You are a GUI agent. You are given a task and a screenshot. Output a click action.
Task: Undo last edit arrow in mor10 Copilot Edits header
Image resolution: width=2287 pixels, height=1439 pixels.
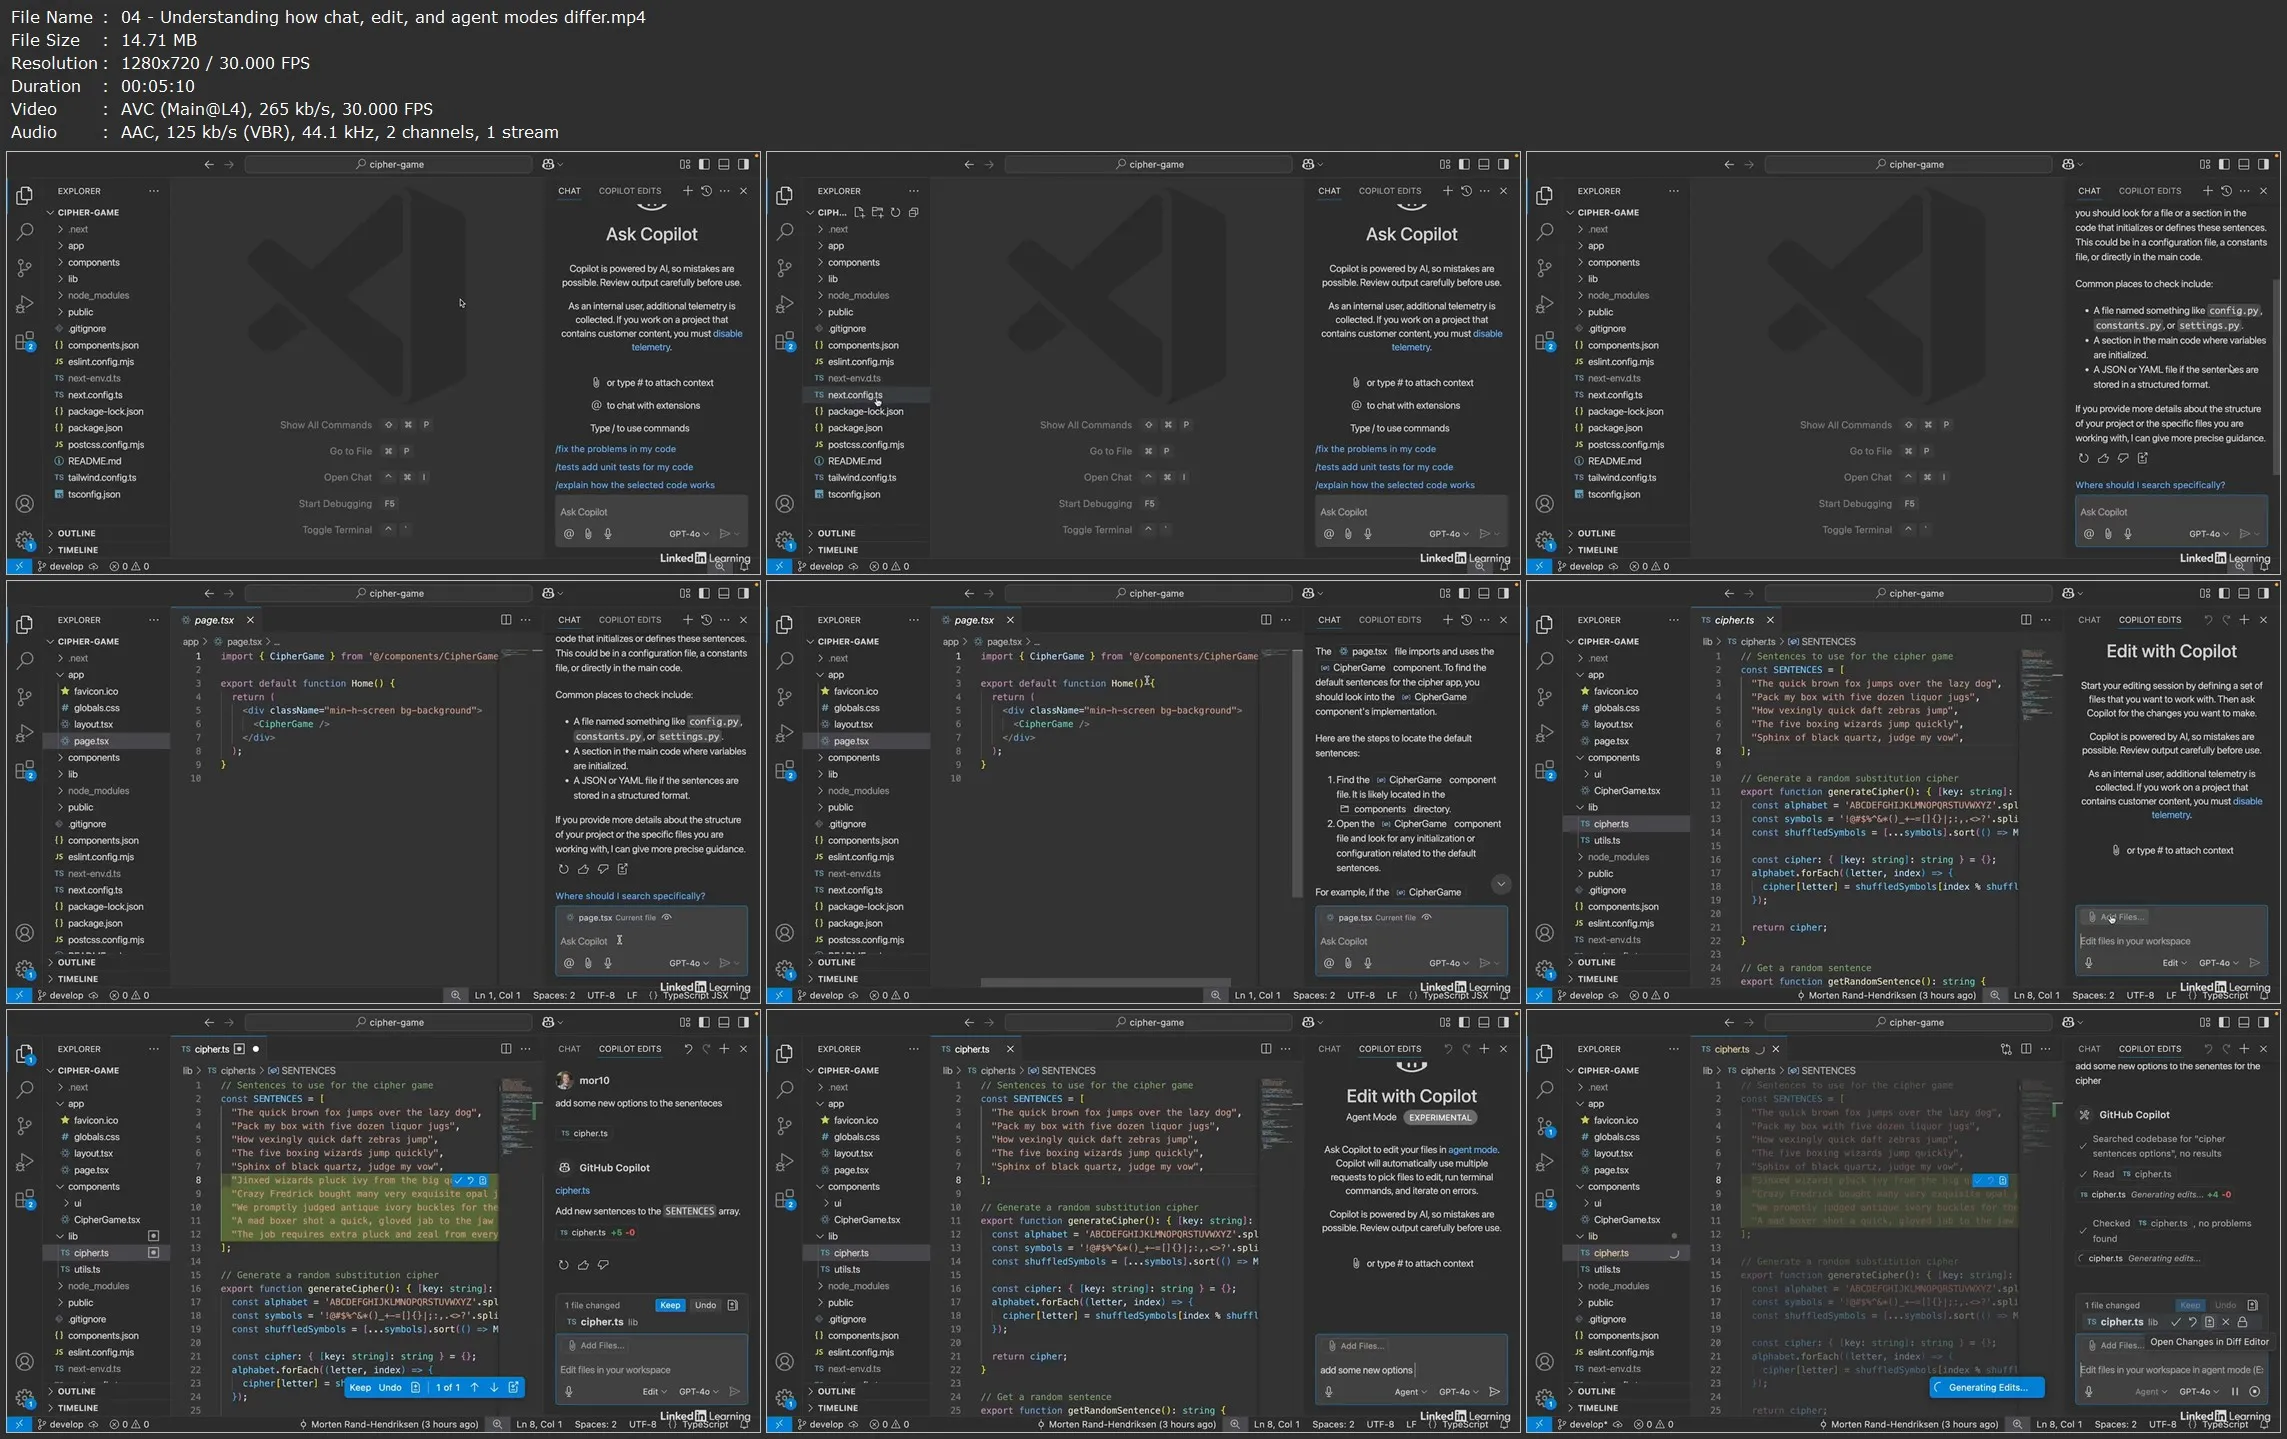coord(687,1049)
